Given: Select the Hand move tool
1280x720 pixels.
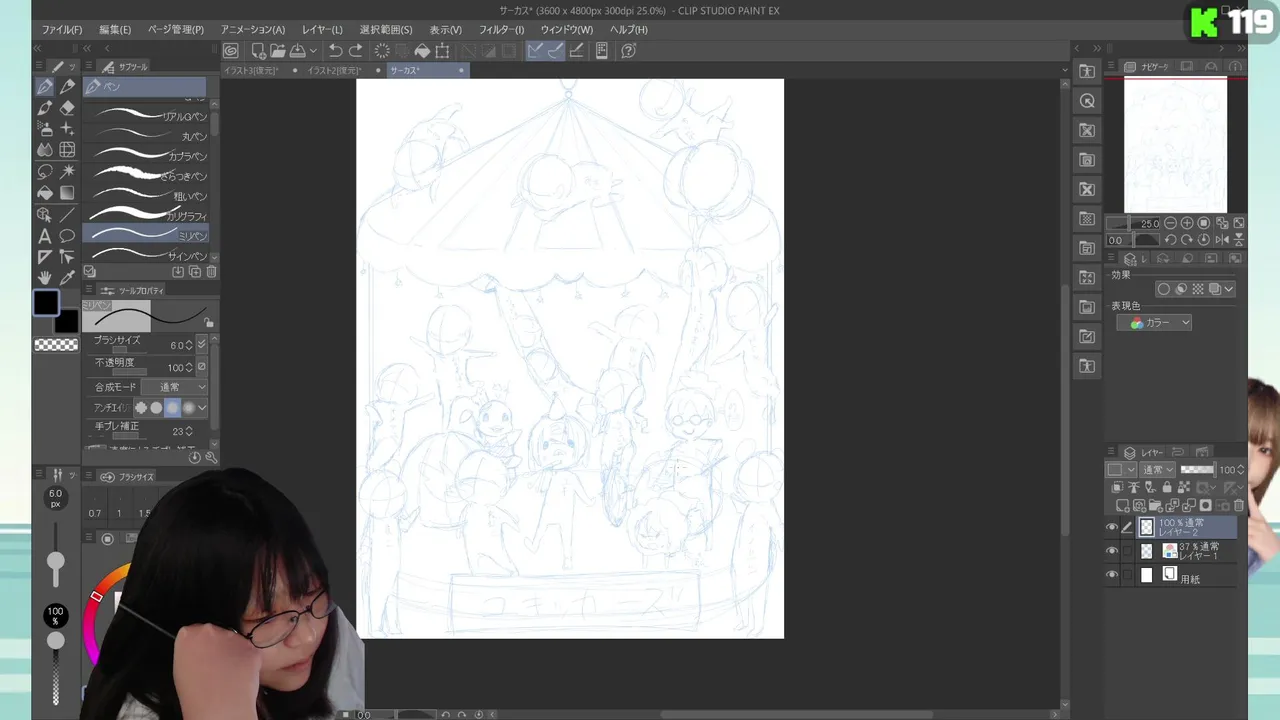Looking at the screenshot, I should (x=45, y=278).
